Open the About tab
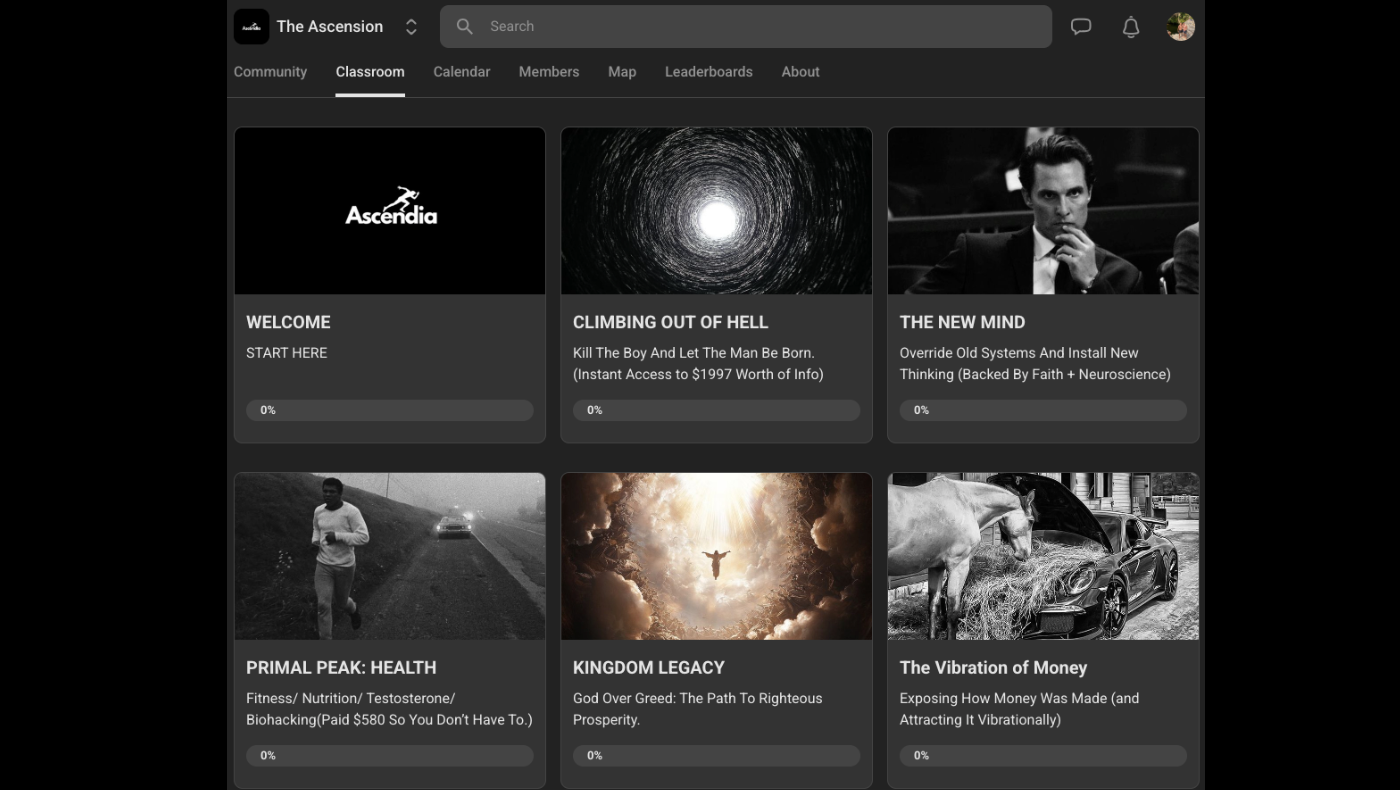This screenshot has height=790, width=1400. coord(800,72)
